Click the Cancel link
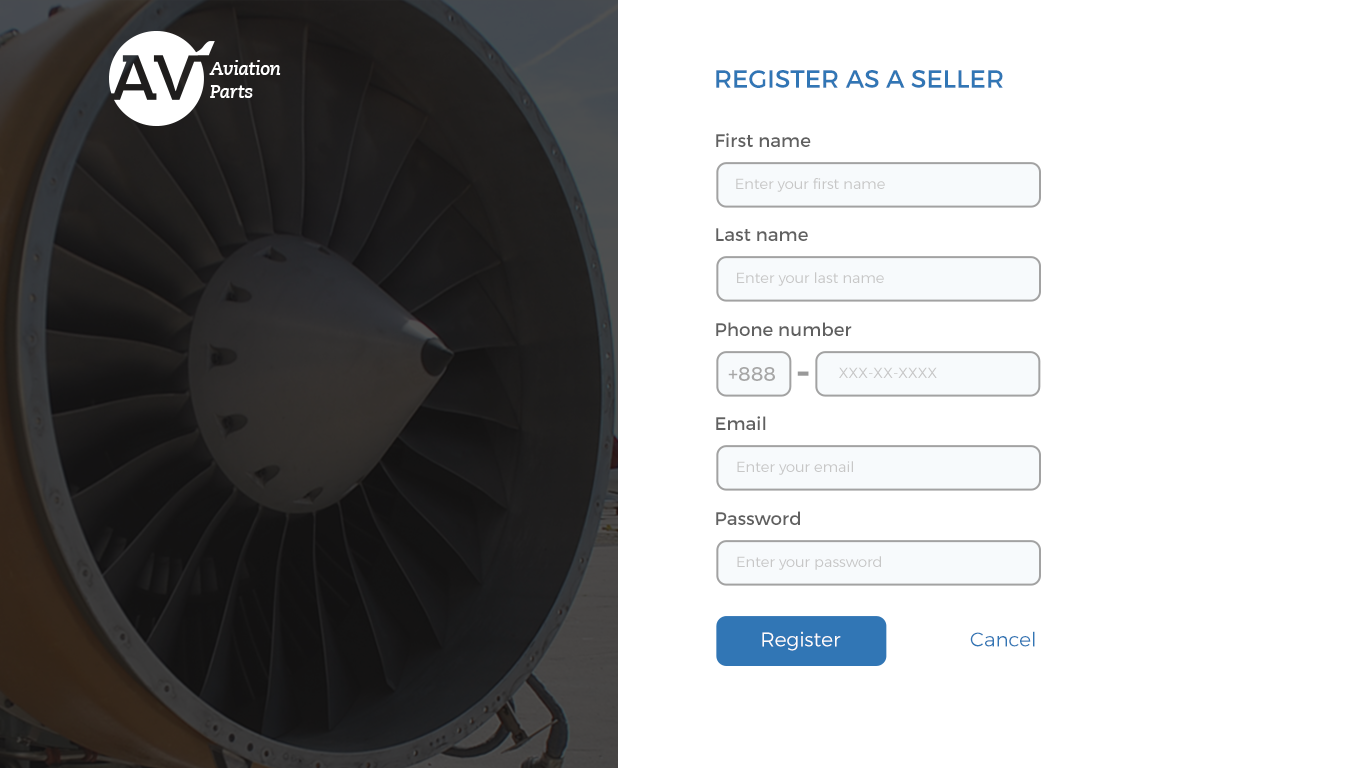This screenshot has width=1366, height=768. [1002, 640]
